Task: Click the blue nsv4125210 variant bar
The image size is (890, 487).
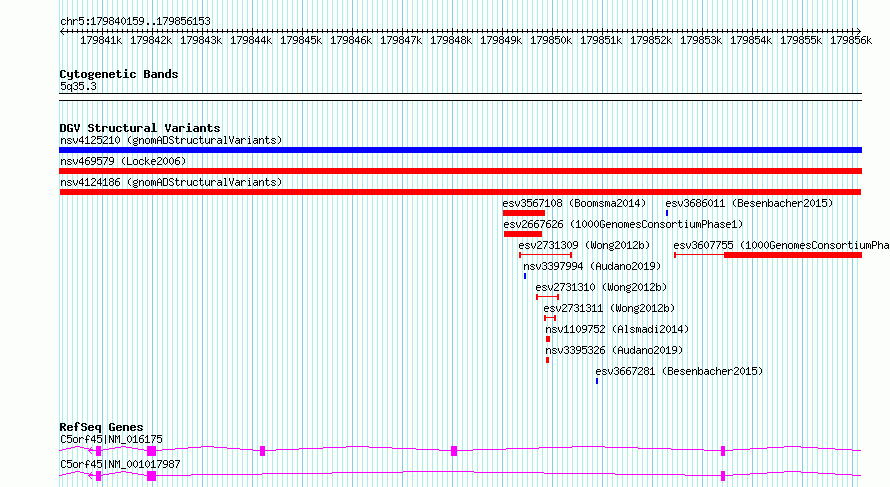Action: point(460,150)
